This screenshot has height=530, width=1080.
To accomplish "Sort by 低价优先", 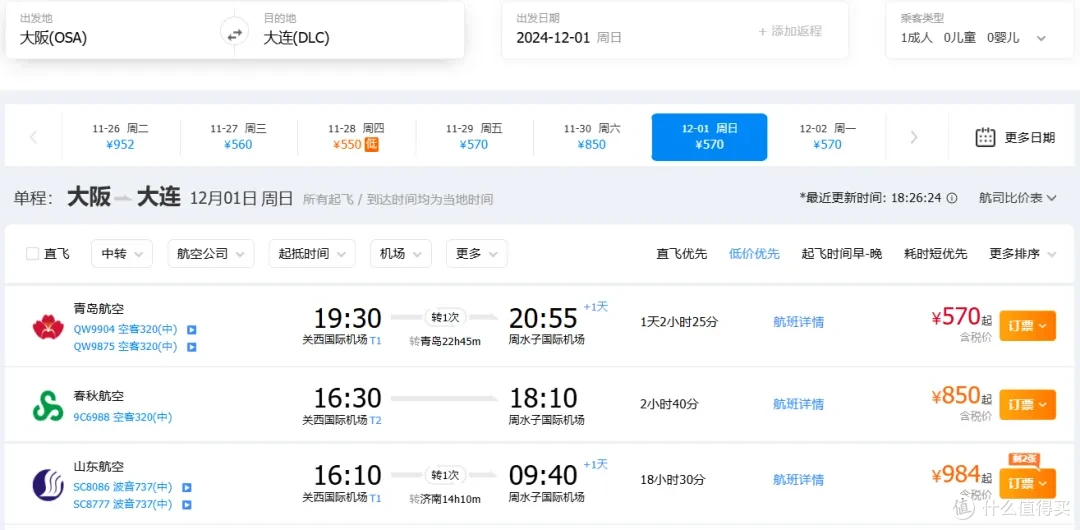I will tap(754, 254).
